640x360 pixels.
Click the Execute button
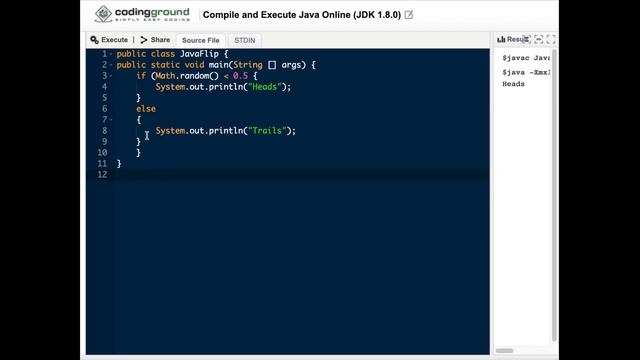click(x=109, y=40)
